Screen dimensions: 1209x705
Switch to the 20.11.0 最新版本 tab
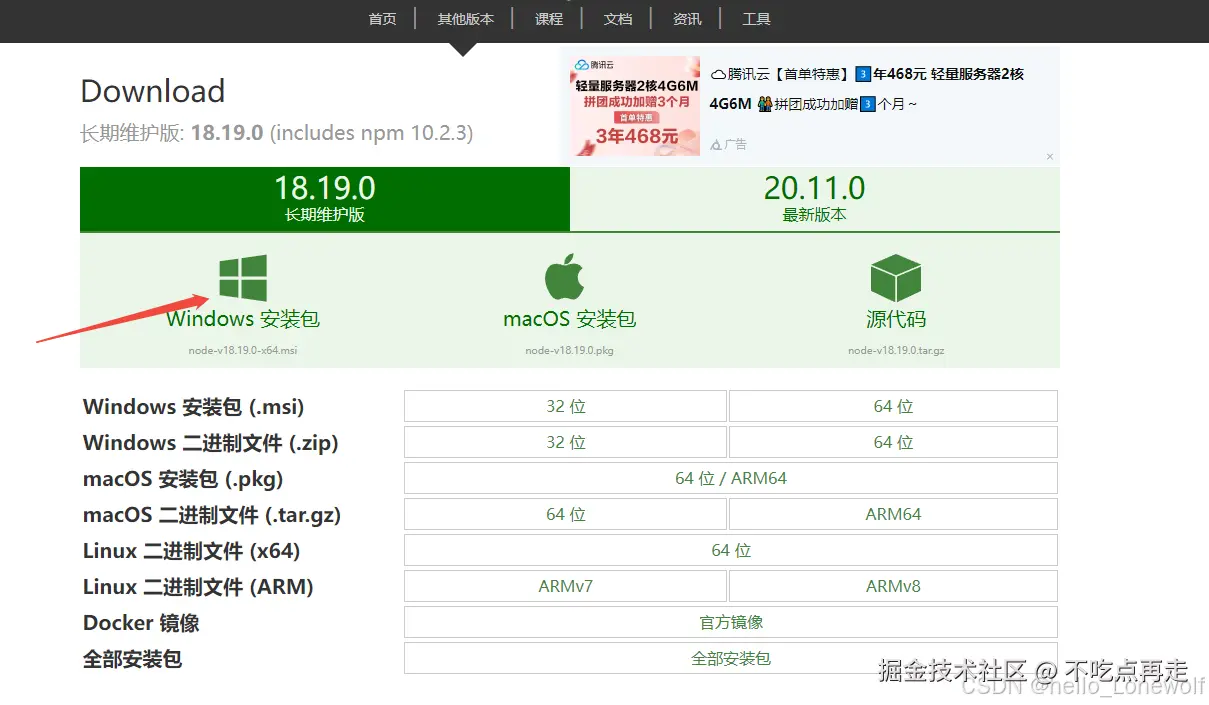(815, 199)
